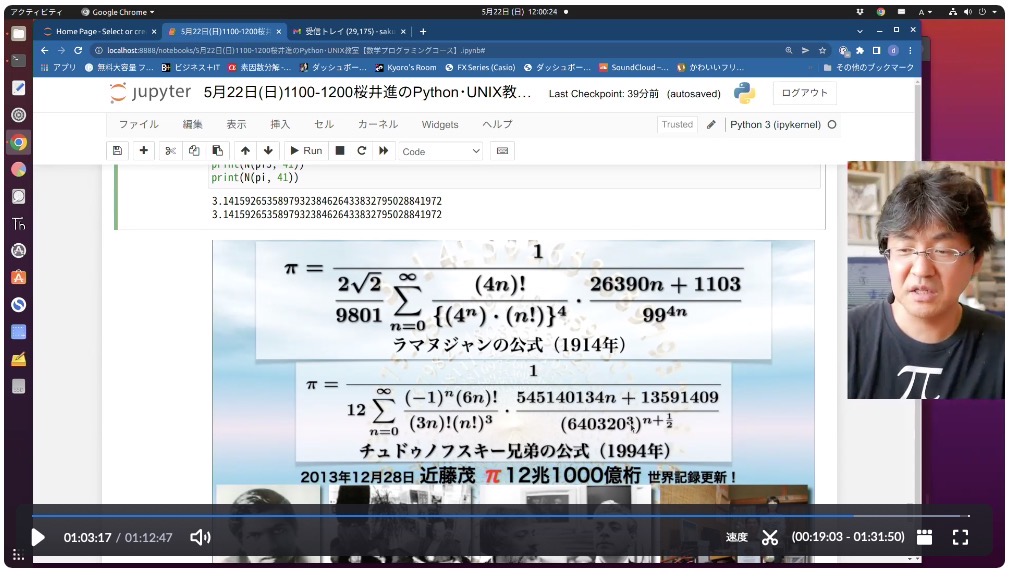
Task: Open Ubuntu Software in dock
Action: 19,278
